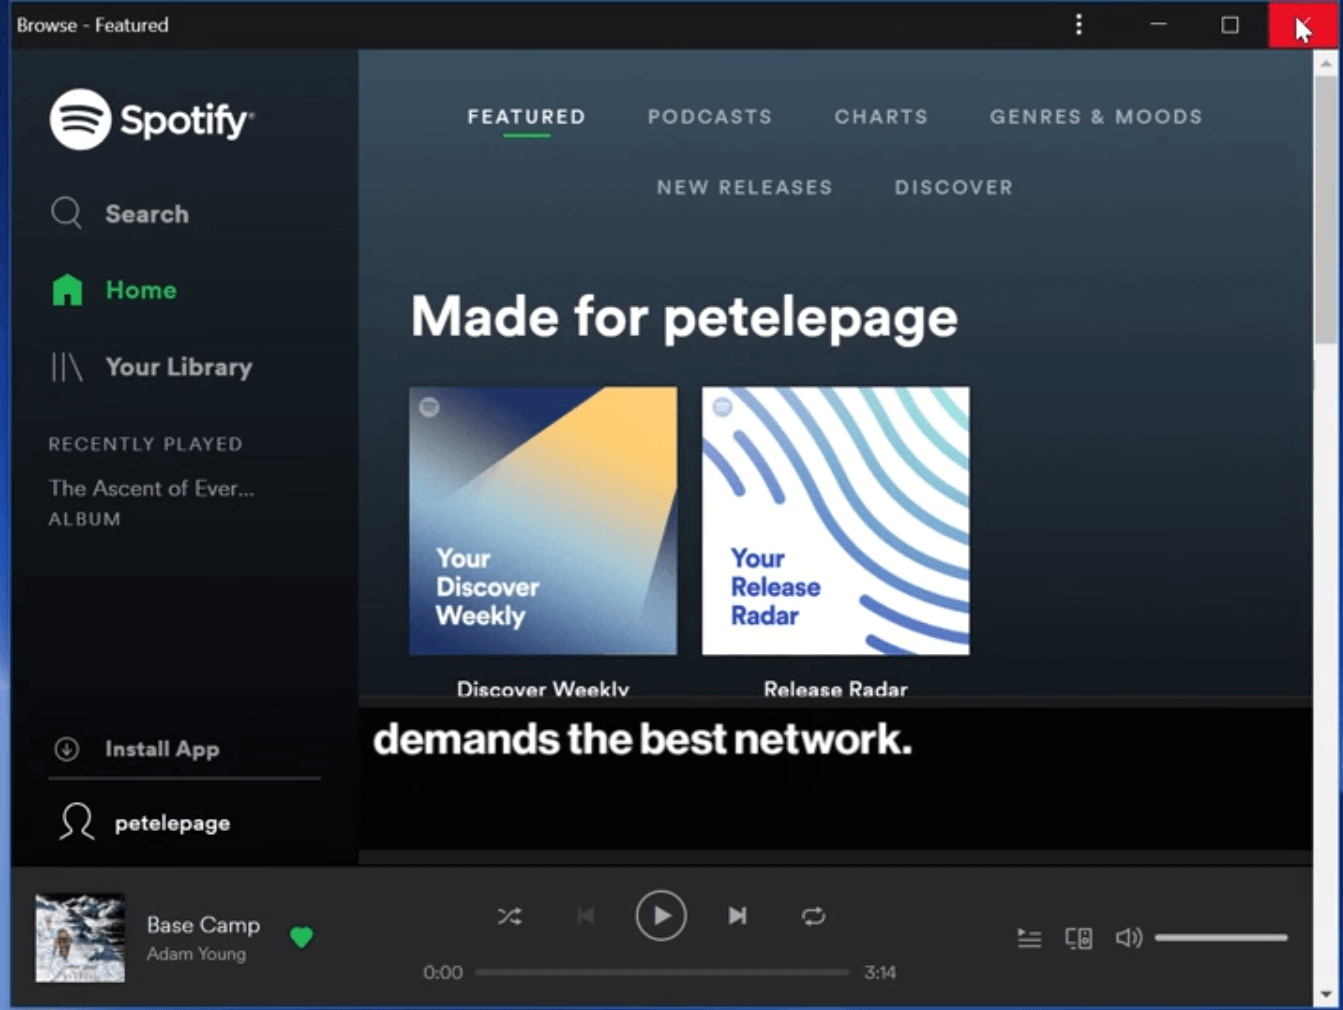The height and width of the screenshot is (1010, 1343).
Task: Skip to next track
Action: 737,916
